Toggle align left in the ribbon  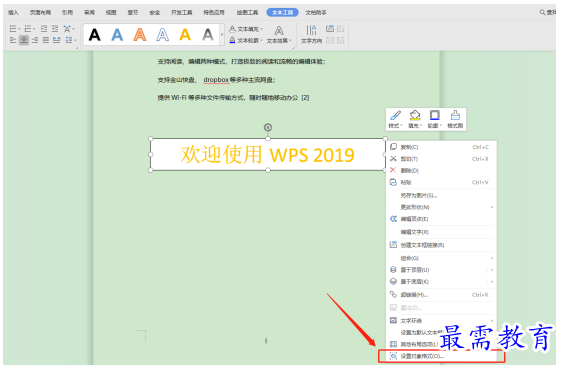tap(13, 40)
